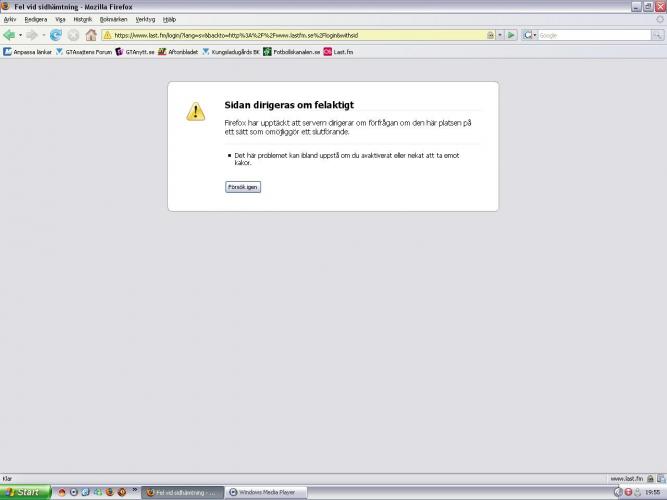Go to the Home page icon
667x500 pixels.
[91, 35]
